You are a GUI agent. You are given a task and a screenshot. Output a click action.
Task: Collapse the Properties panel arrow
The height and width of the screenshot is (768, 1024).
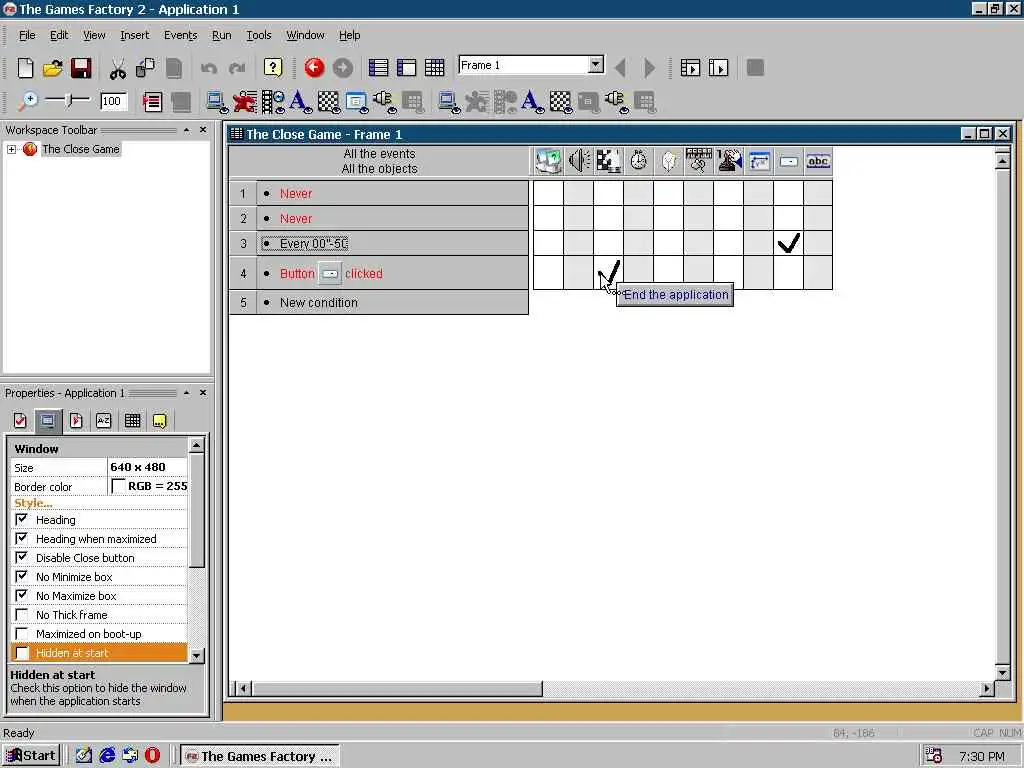pos(187,392)
